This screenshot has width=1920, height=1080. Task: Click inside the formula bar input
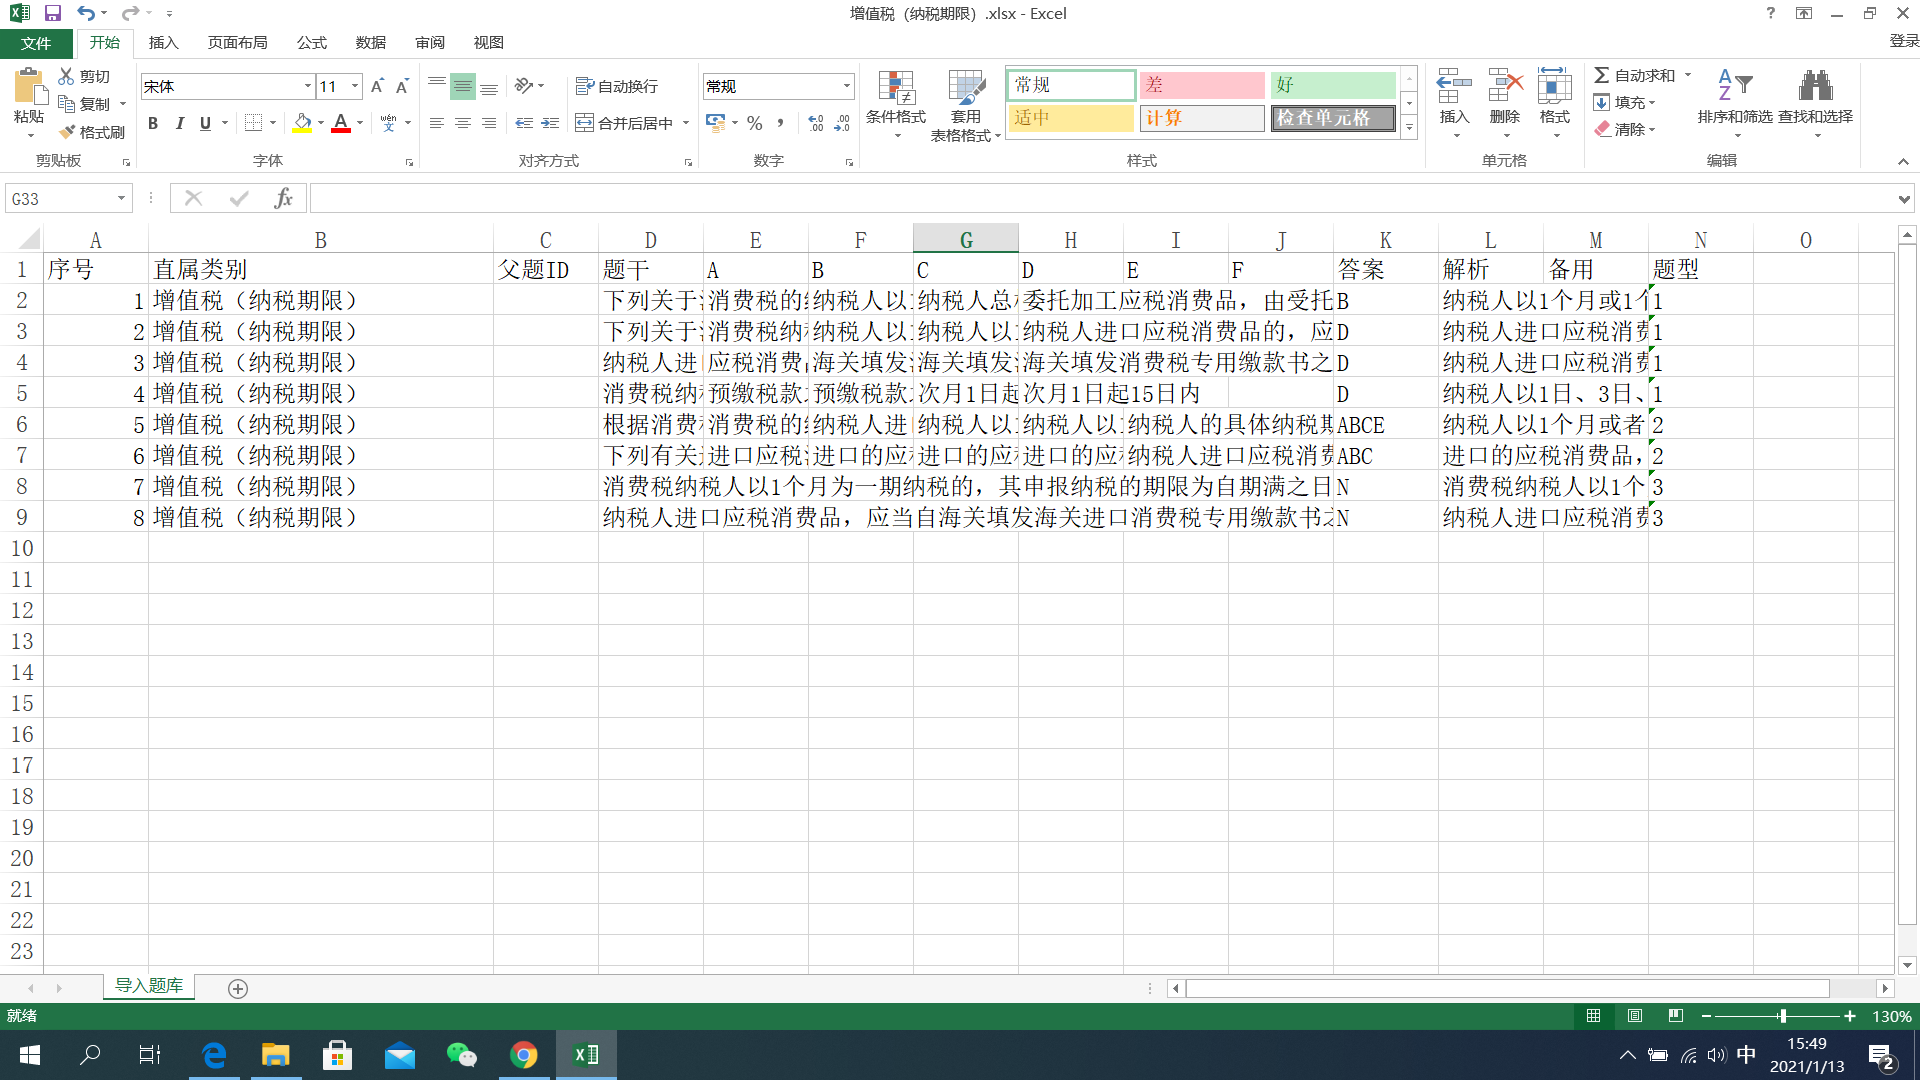[x=1100, y=198]
